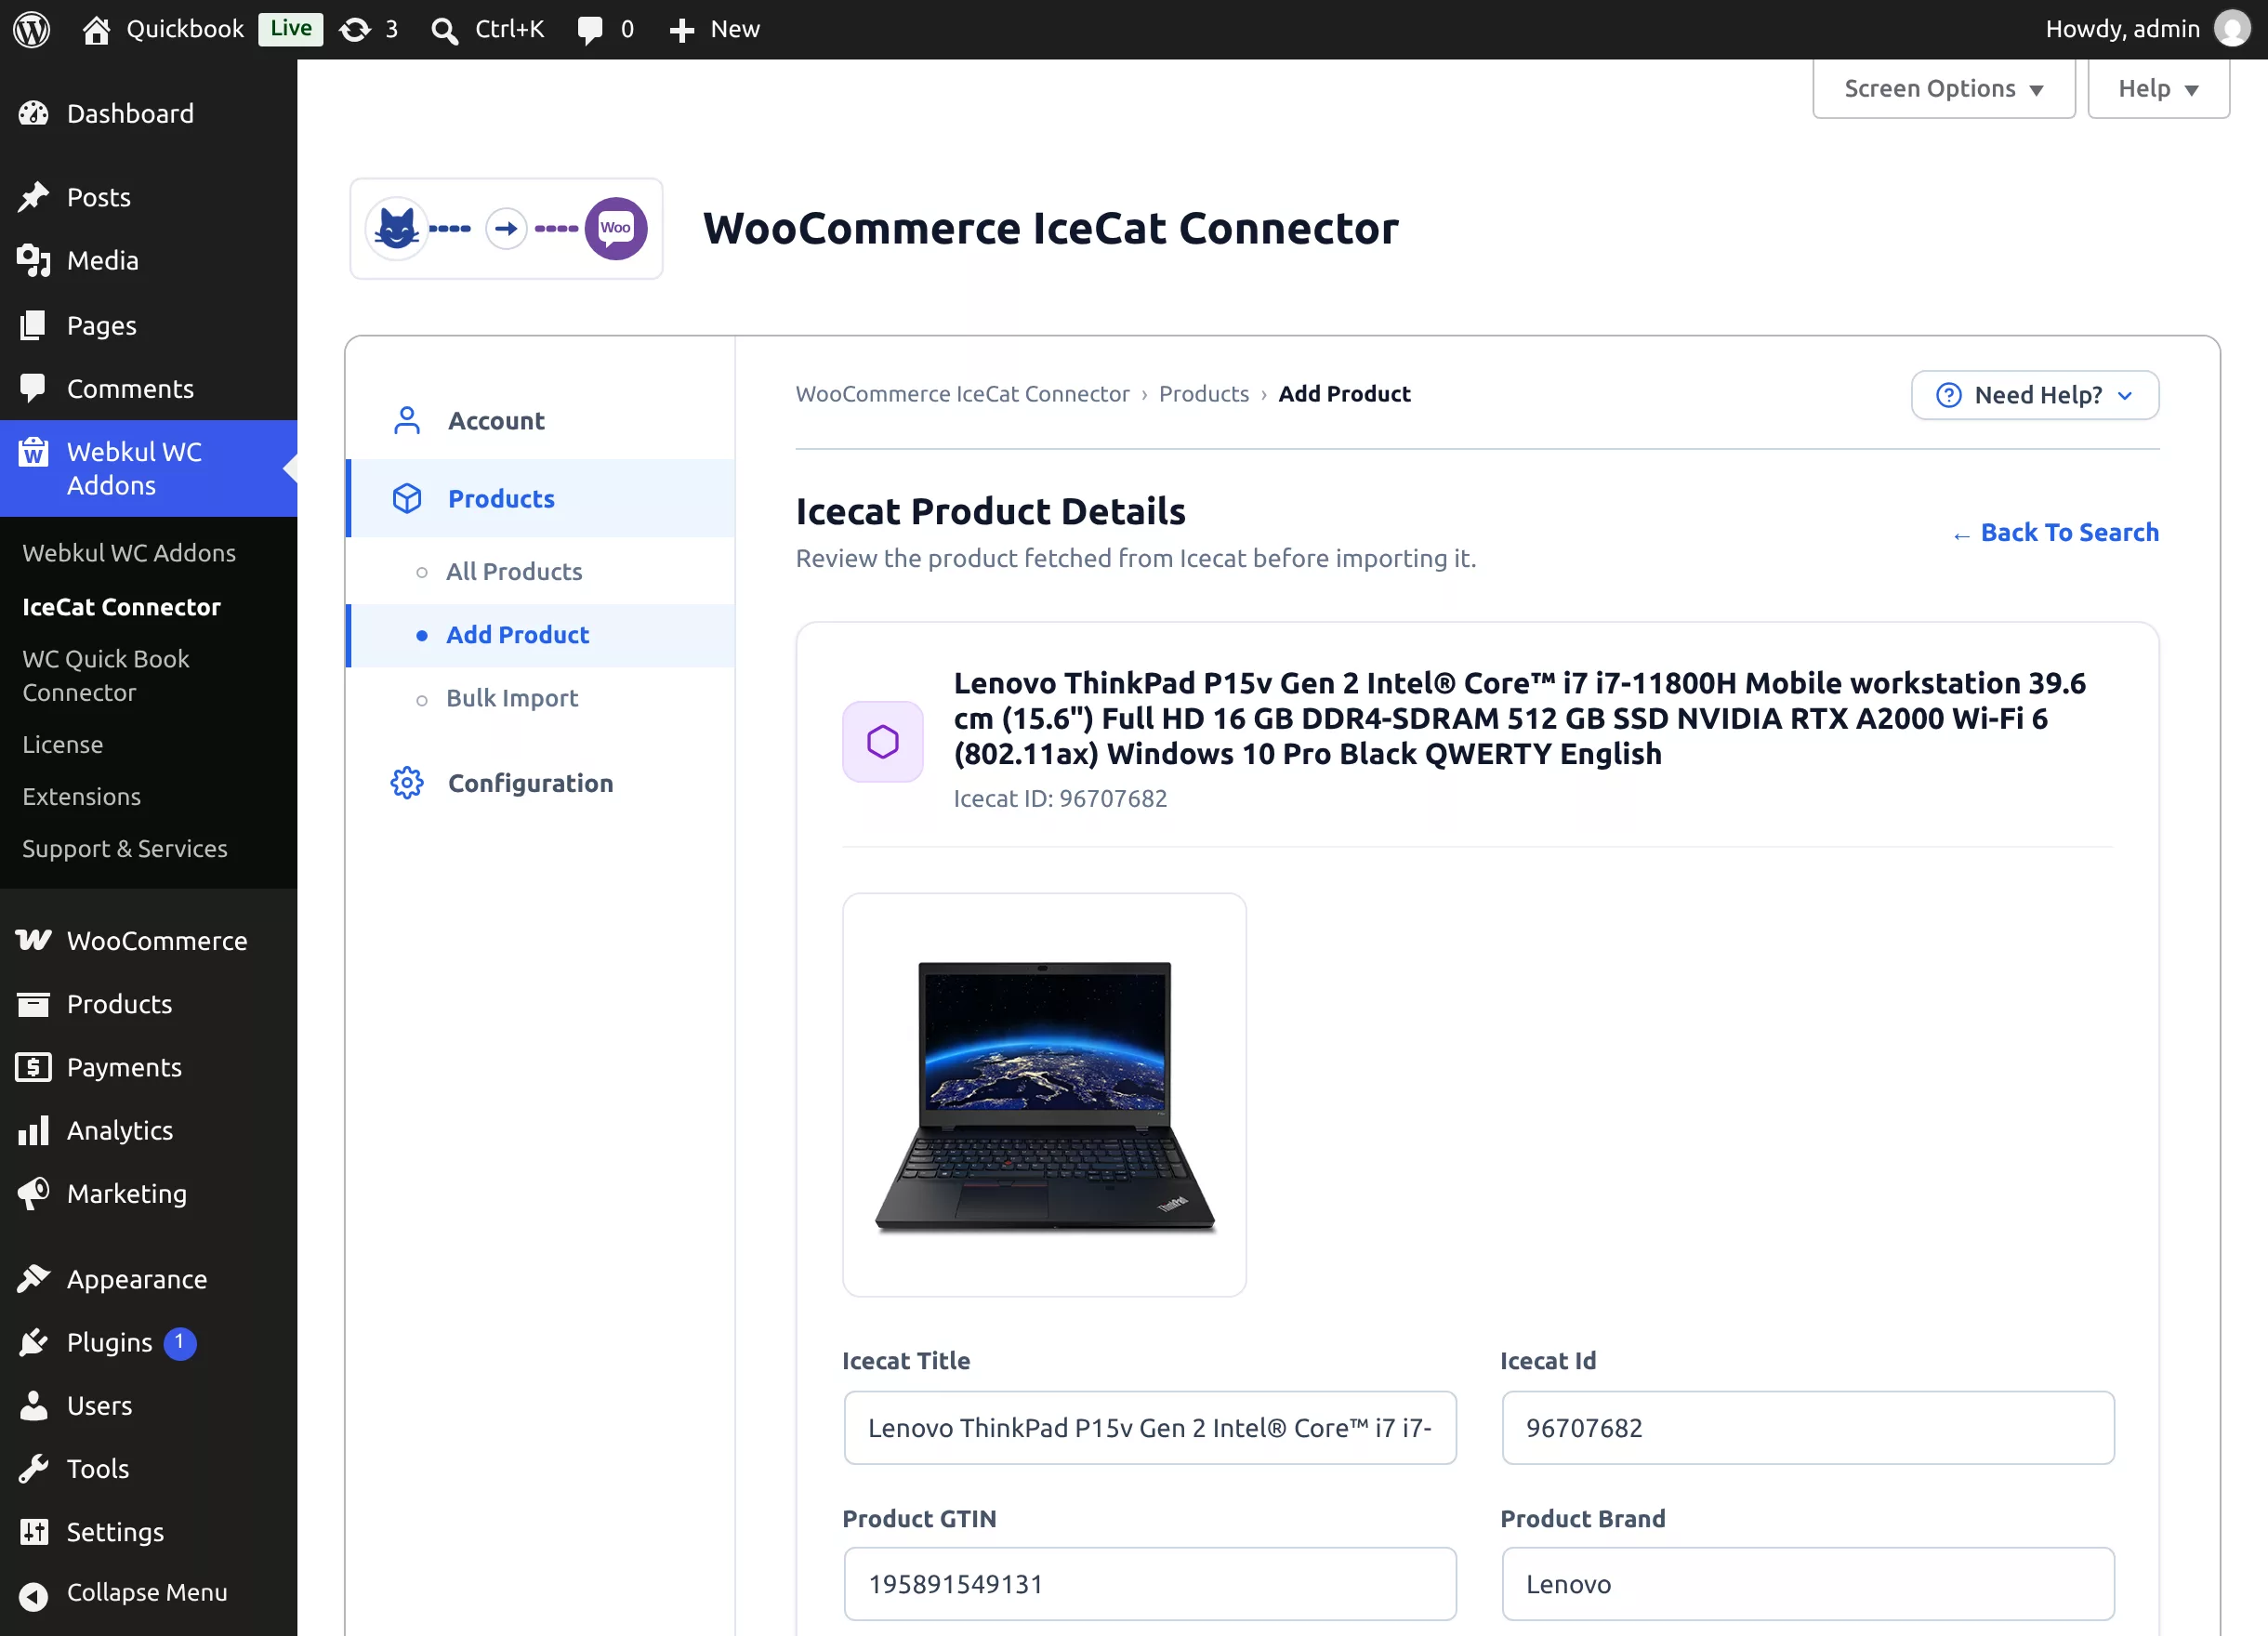Viewport: 2268px width, 1636px height.
Task: Go Back To Search link
Action: [x=2055, y=532]
